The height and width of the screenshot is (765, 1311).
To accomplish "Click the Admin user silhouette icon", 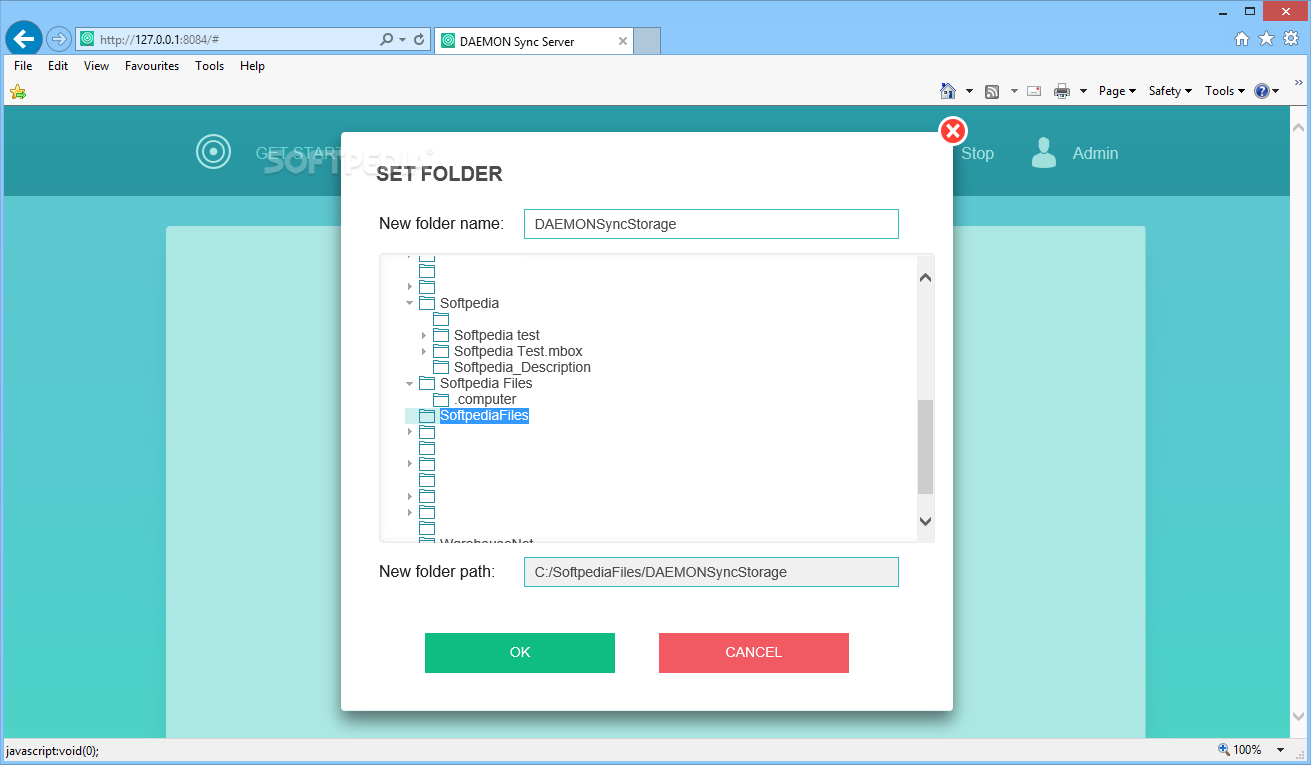I will pos(1044,152).
